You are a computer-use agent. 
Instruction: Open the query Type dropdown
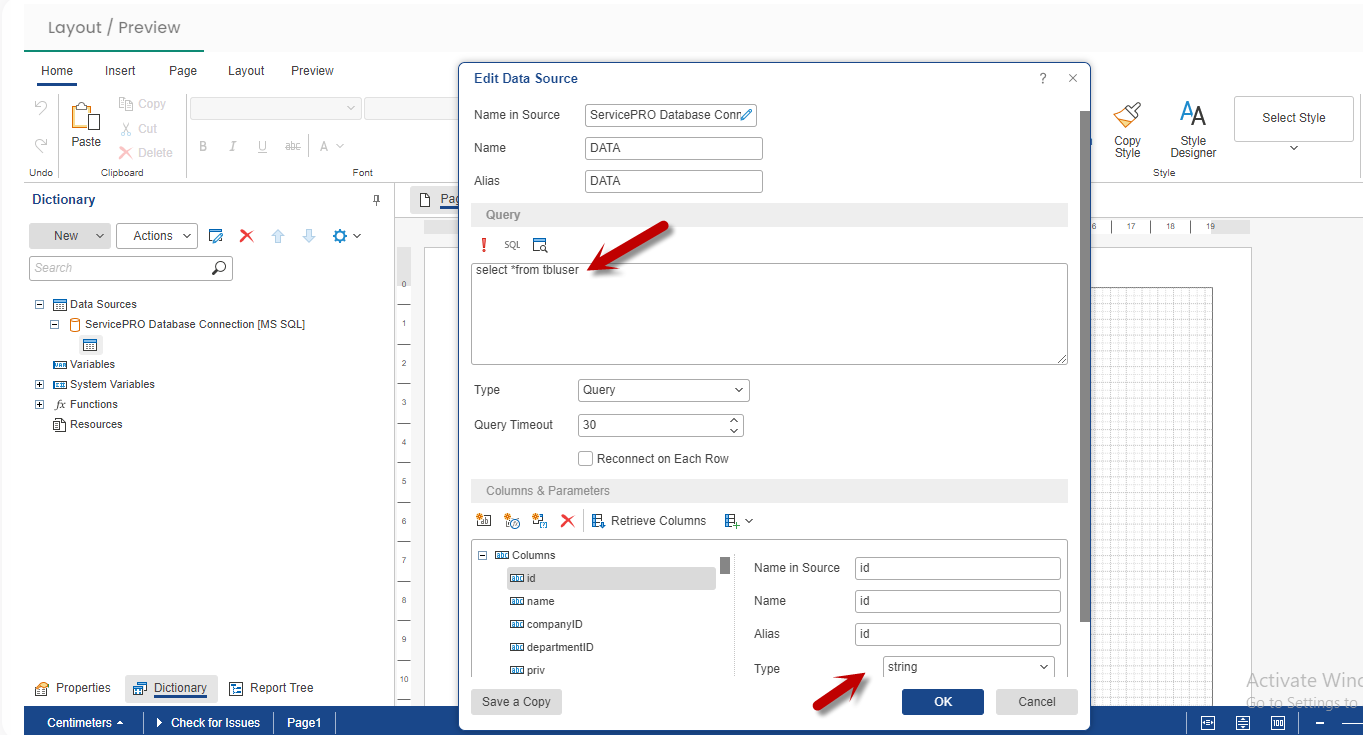tap(663, 390)
